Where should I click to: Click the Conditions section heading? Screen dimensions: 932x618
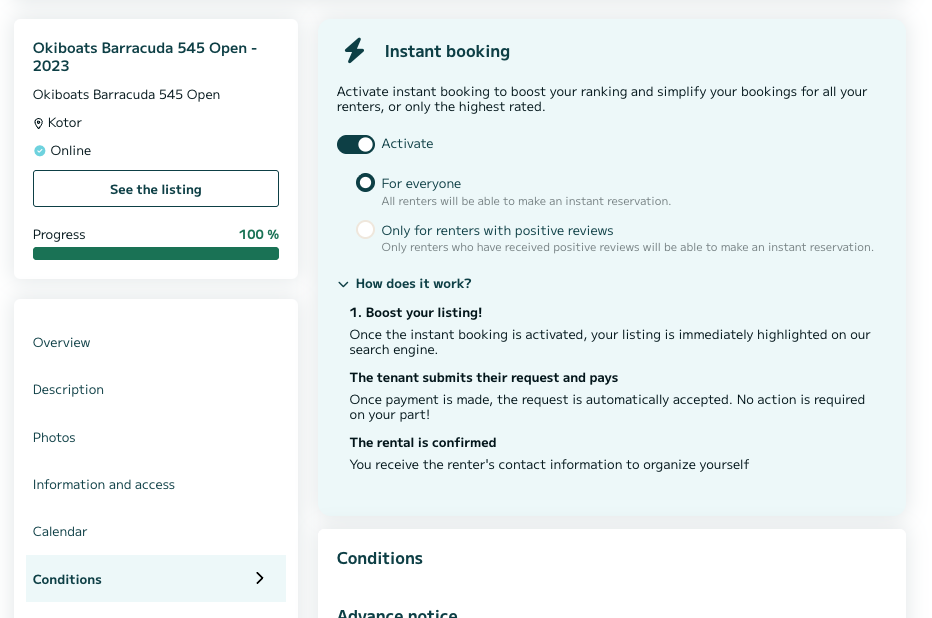[380, 559]
